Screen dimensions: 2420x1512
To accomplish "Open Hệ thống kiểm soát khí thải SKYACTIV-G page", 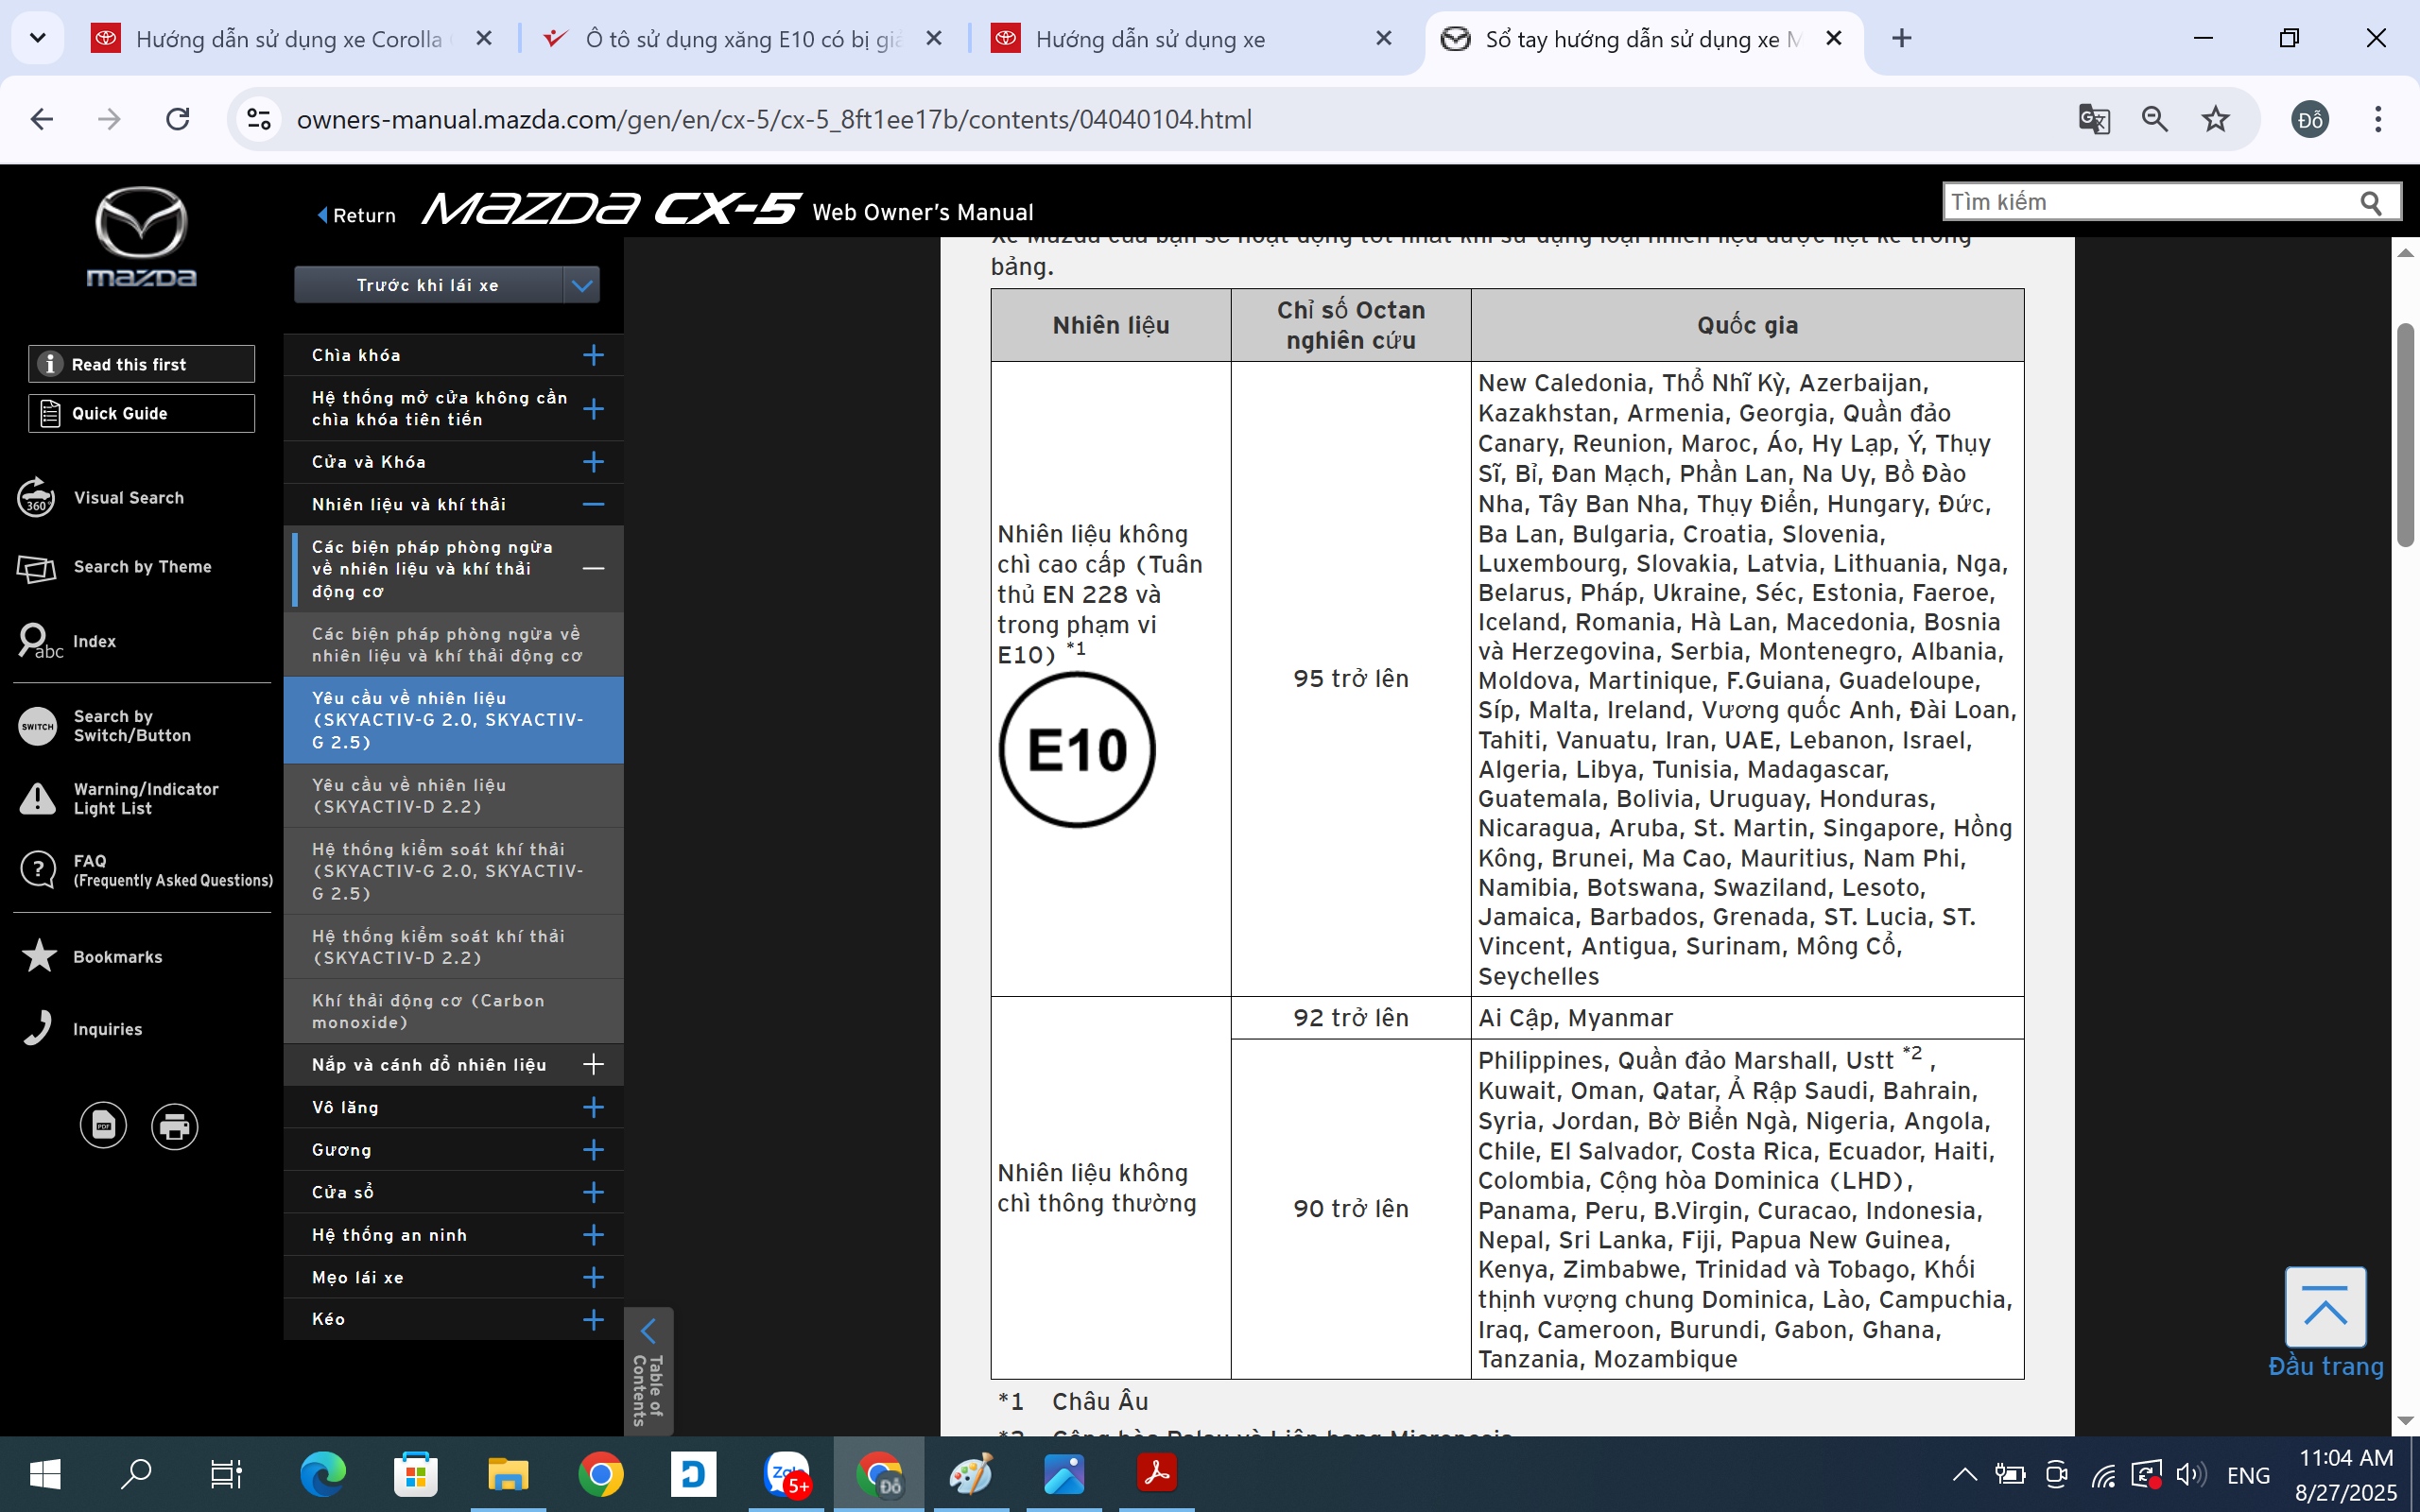I will [x=454, y=871].
